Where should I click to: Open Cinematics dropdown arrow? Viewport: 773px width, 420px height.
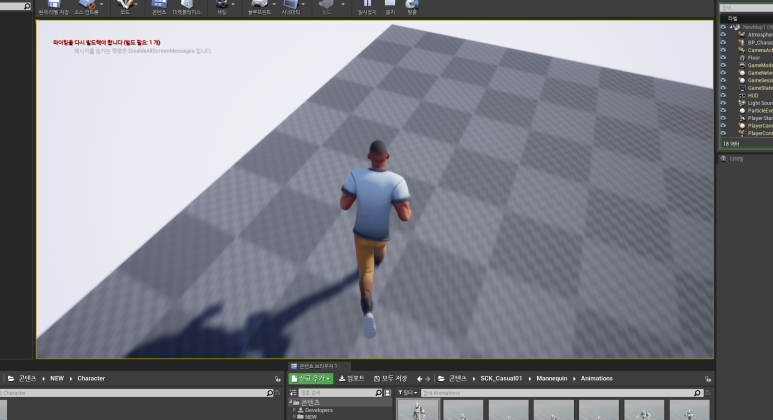point(304,4)
